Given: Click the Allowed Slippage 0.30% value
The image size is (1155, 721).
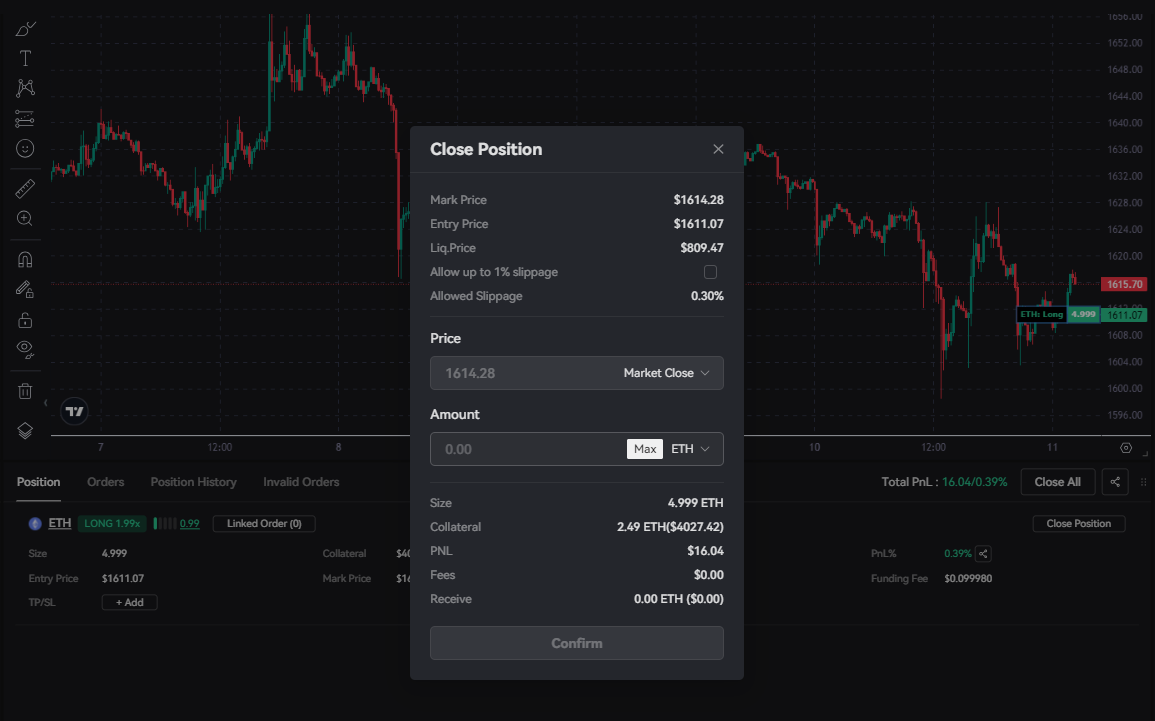Looking at the screenshot, I should click(x=707, y=296).
